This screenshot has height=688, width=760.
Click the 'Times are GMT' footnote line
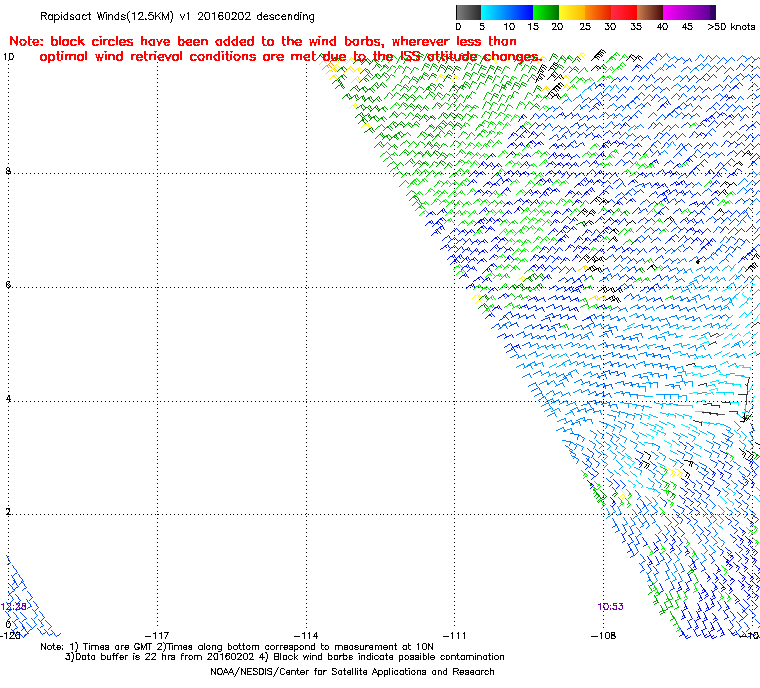point(237,647)
